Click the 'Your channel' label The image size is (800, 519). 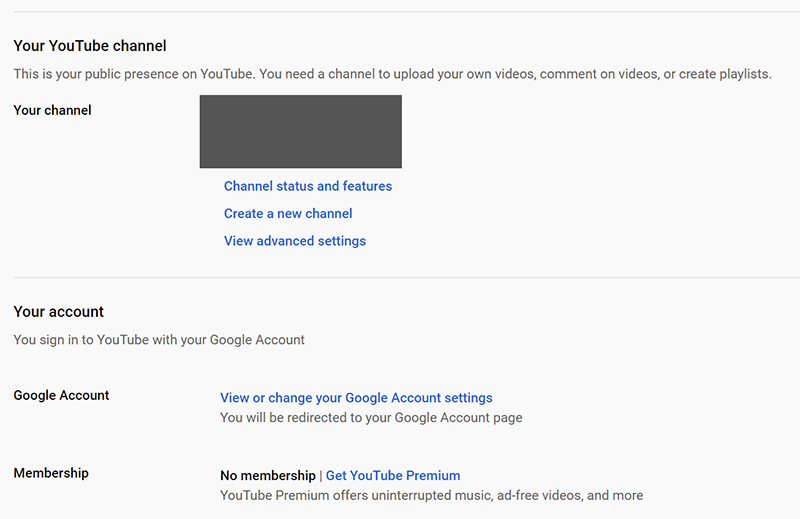point(53,110)
